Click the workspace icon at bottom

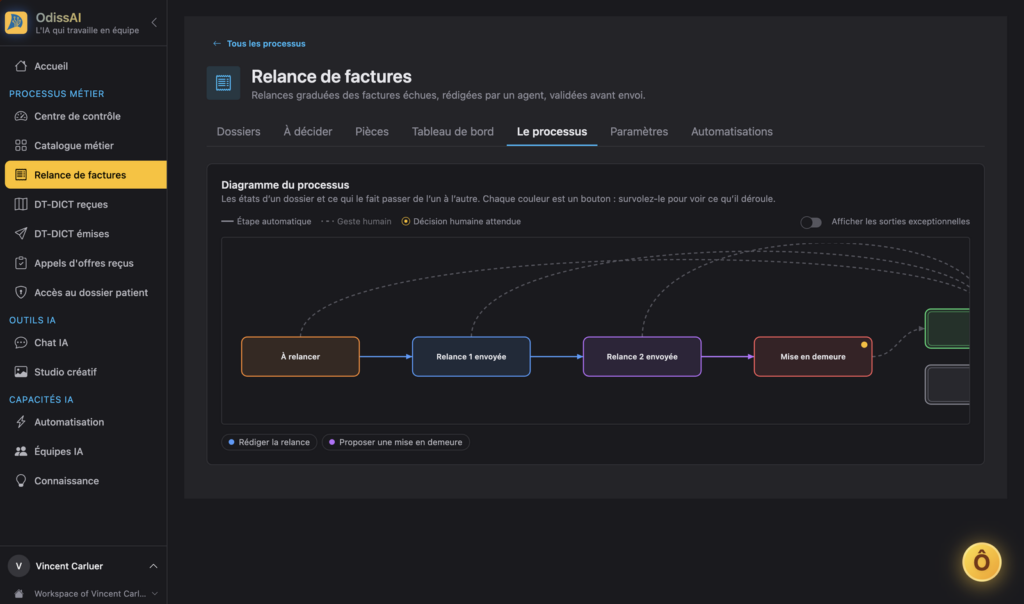pos(19,594)
